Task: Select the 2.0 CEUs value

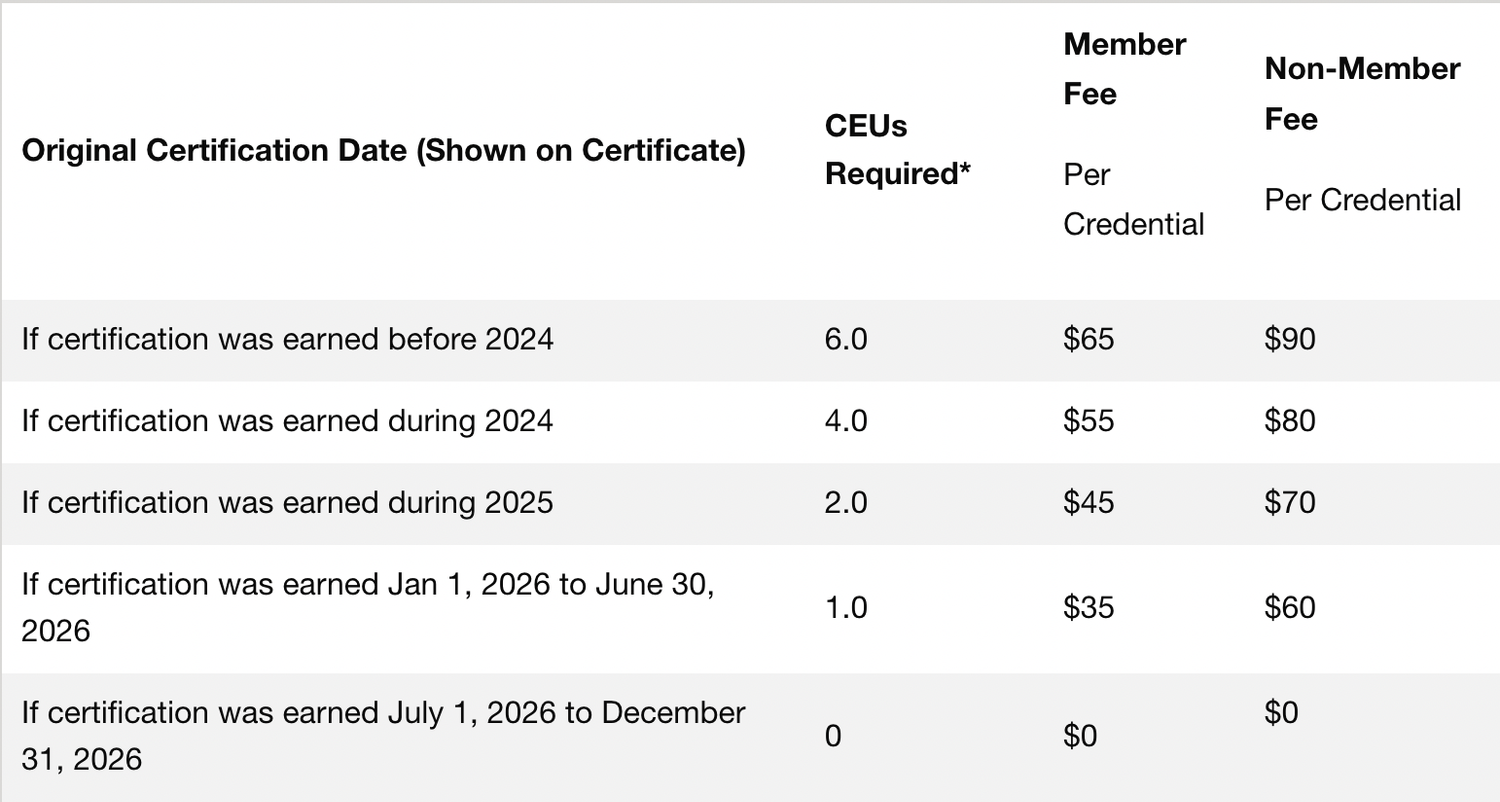Action: pyautogui.click(x=846, y=502)
